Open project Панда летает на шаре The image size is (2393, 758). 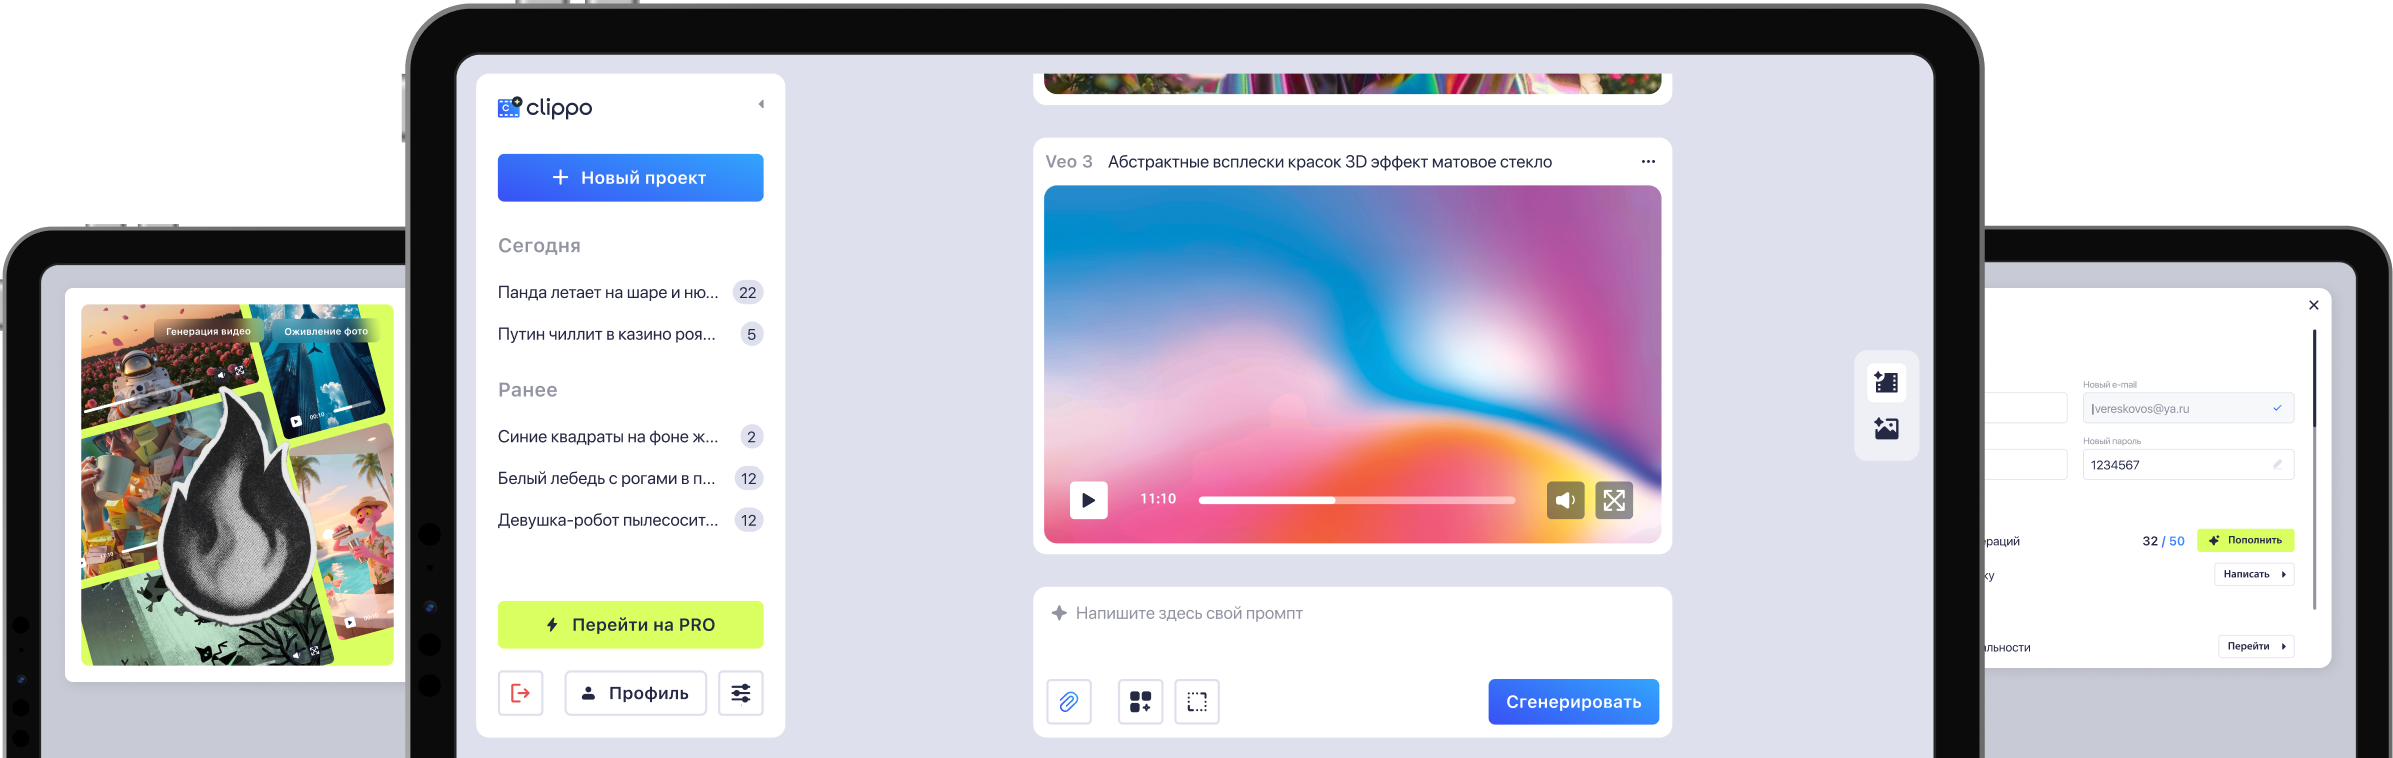(608, 293)
